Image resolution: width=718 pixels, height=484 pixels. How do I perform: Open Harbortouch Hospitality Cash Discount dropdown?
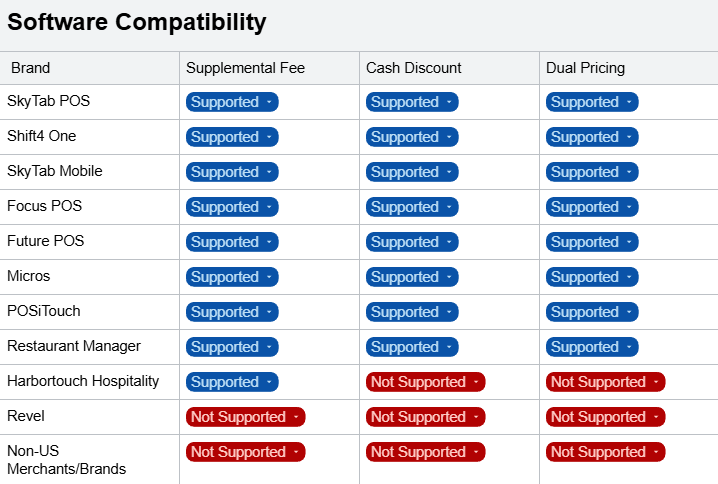coord(425,382)
